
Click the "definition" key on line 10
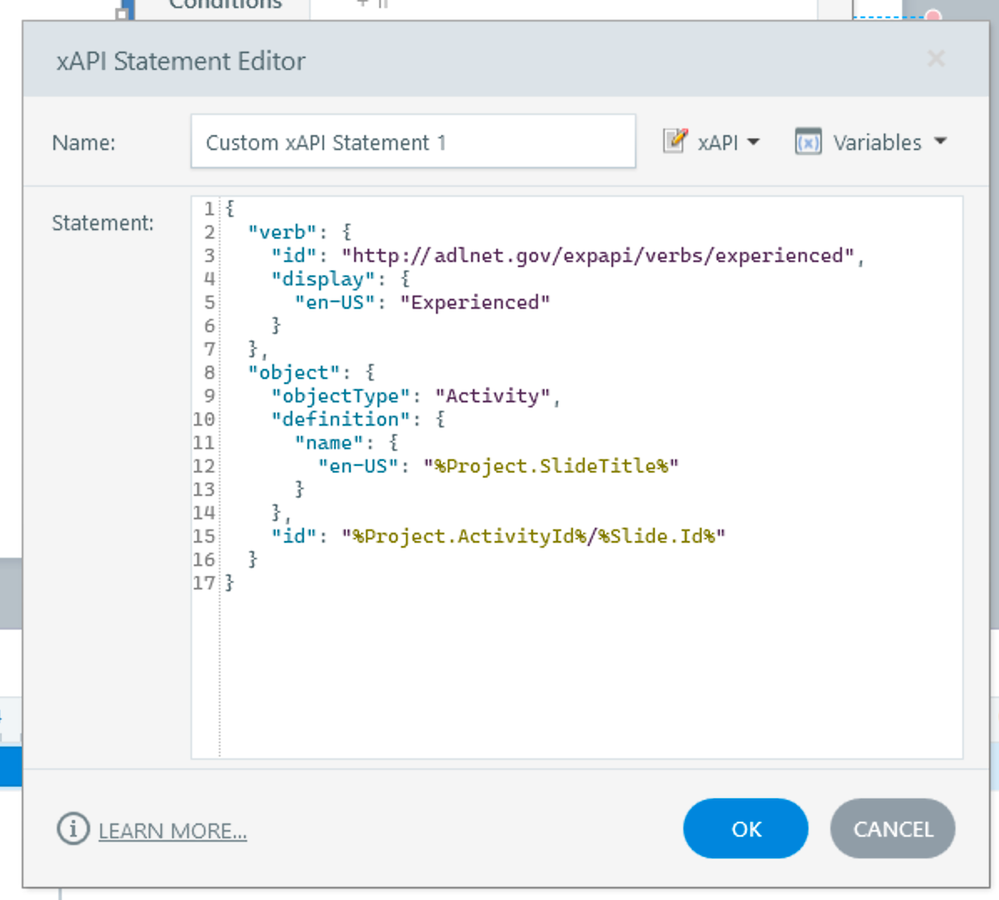335,419
